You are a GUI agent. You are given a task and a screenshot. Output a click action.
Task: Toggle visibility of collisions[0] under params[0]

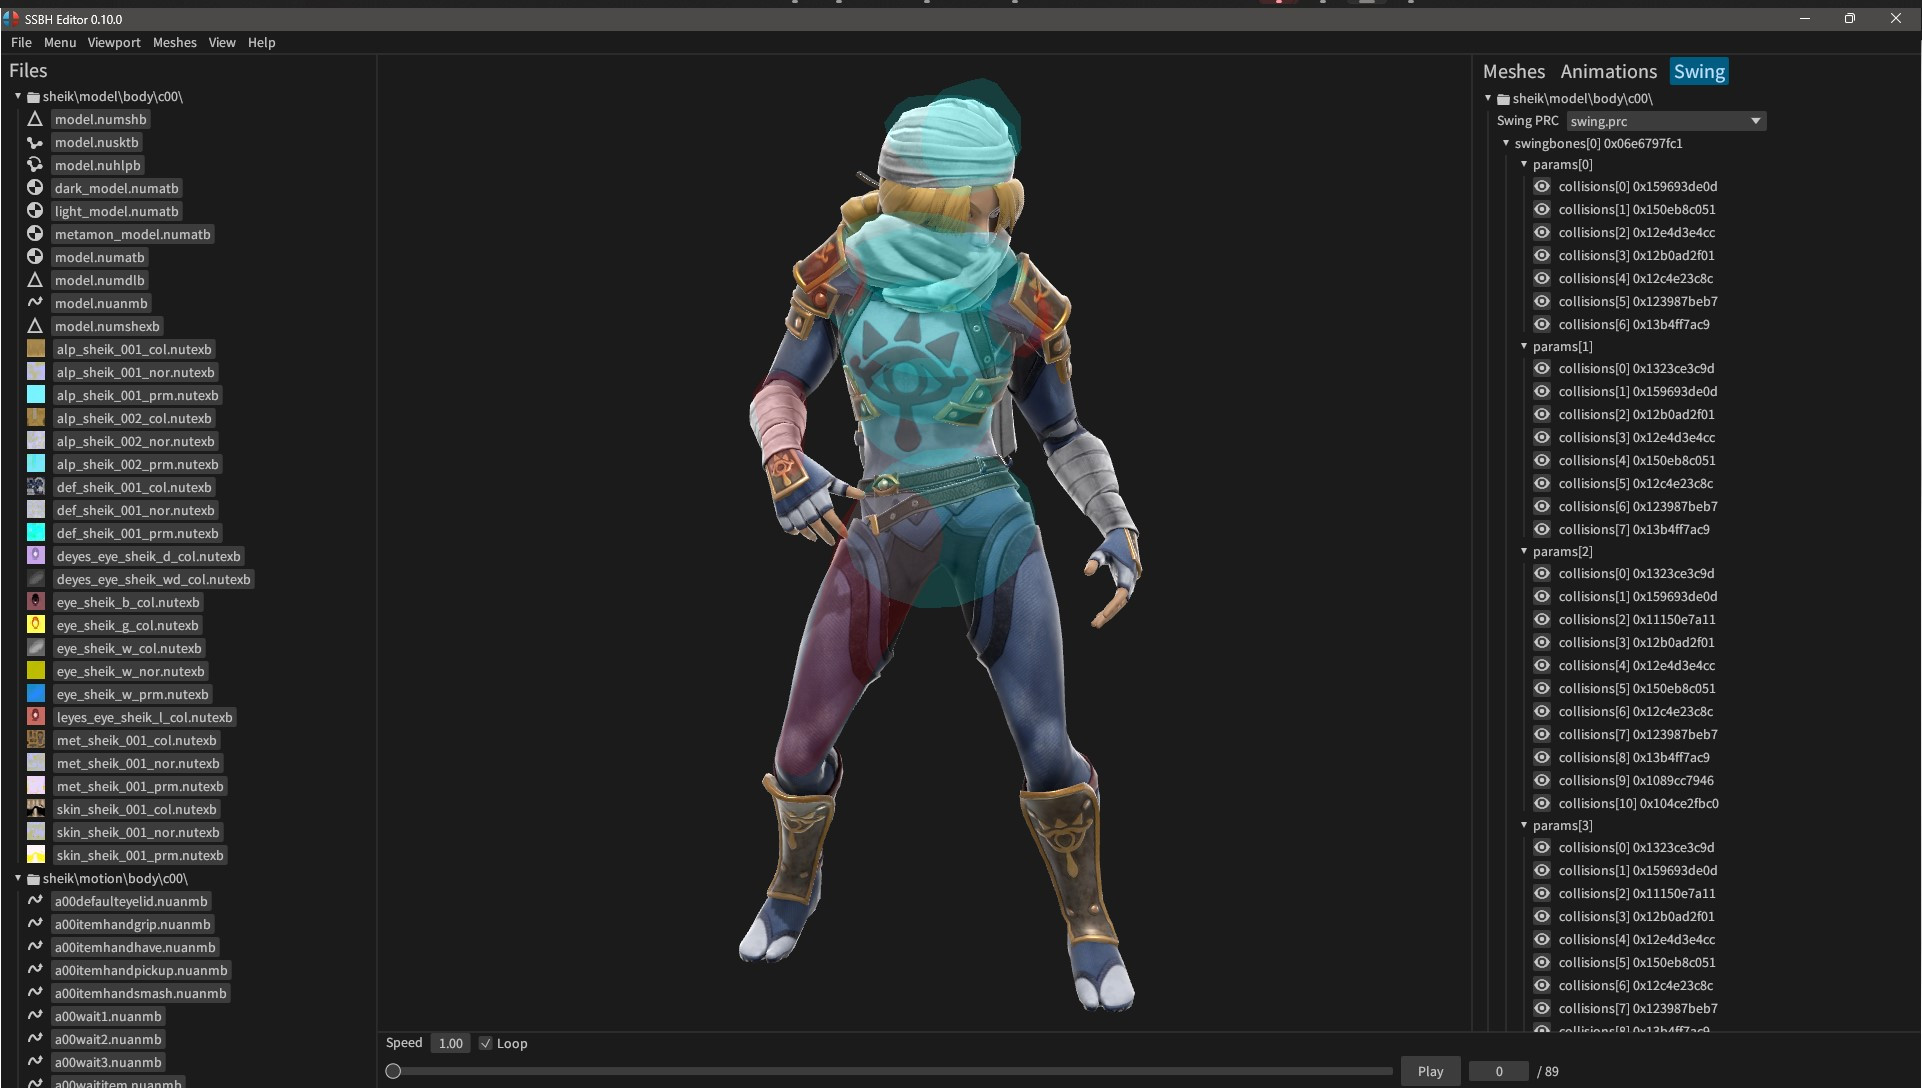(x=1542, y=186)
